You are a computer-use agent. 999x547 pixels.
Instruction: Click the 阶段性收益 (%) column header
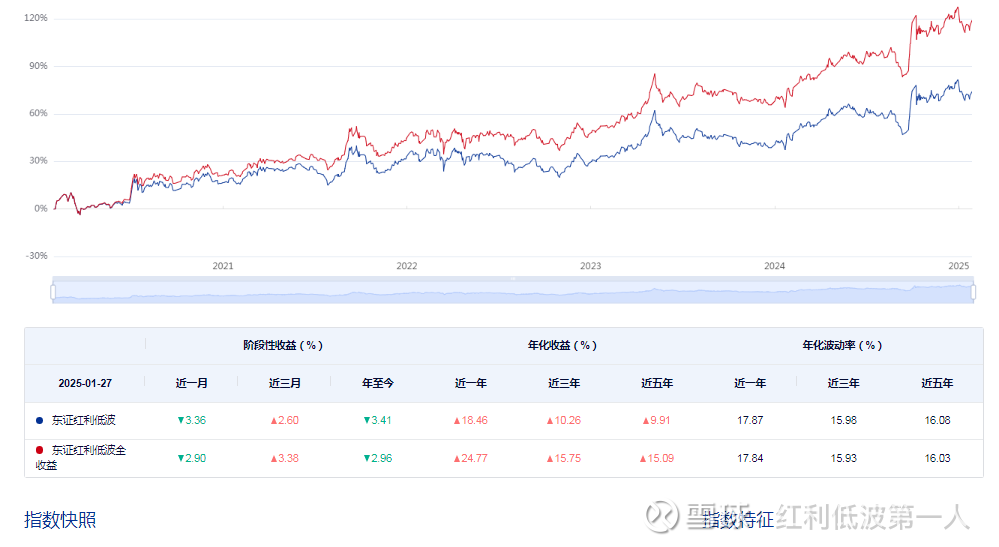[x=283, y=345]
